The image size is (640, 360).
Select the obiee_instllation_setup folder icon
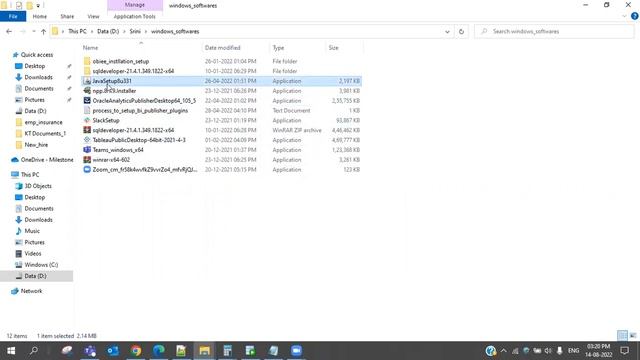(x=87, y=61)
